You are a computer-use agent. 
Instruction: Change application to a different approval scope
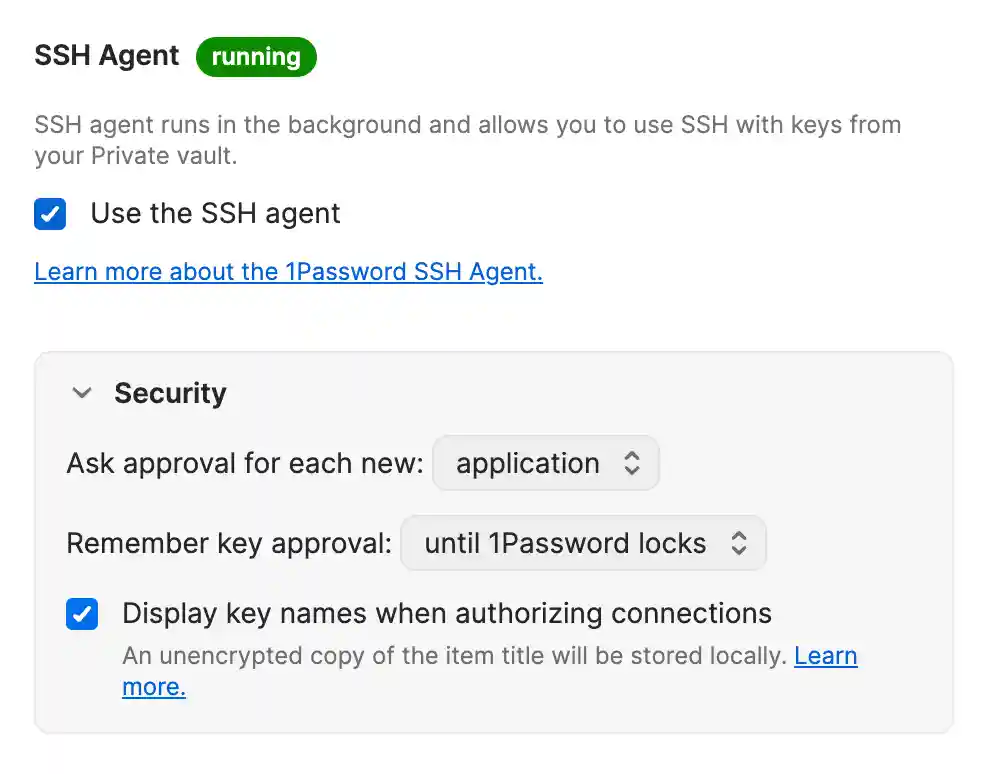546,463
